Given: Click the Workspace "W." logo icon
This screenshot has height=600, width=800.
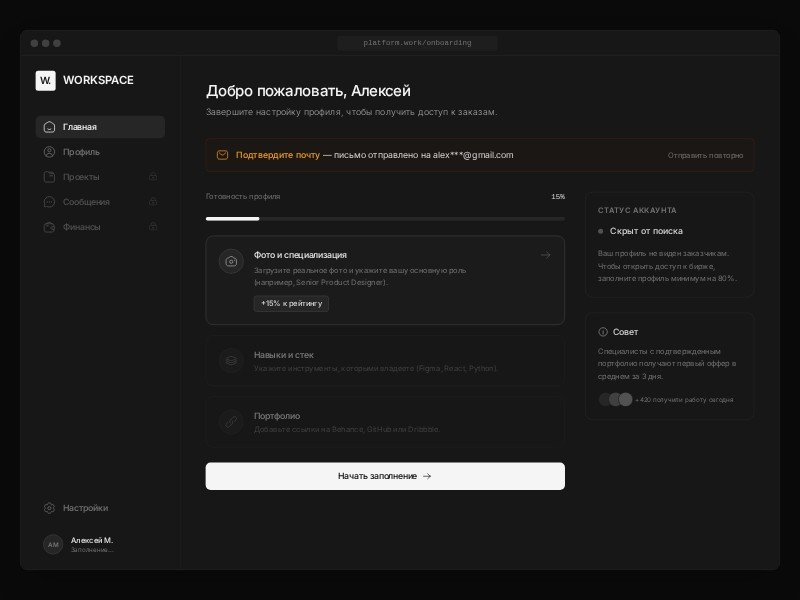Looking at the screenshot, I should 46,80.
